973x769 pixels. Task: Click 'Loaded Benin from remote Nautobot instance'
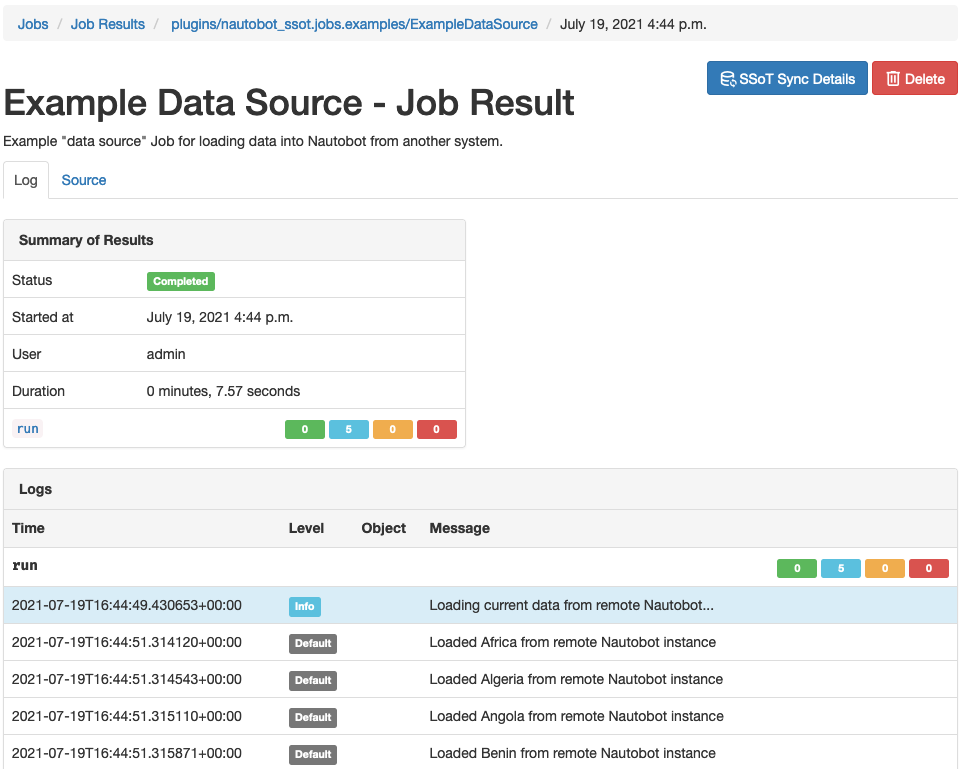click(x=572, y=753)
